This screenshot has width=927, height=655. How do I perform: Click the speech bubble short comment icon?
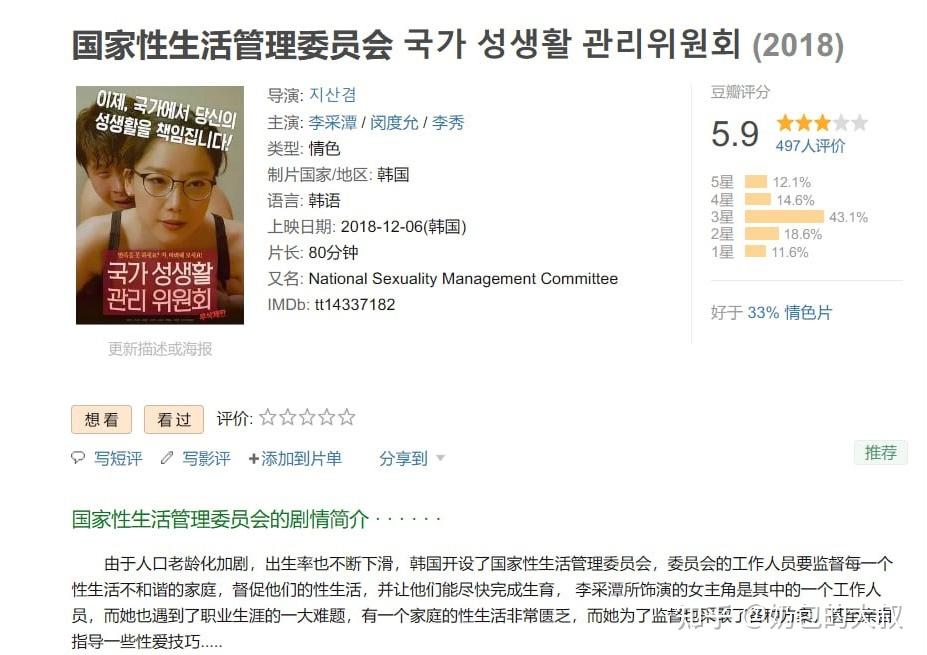tap(78, 458)
